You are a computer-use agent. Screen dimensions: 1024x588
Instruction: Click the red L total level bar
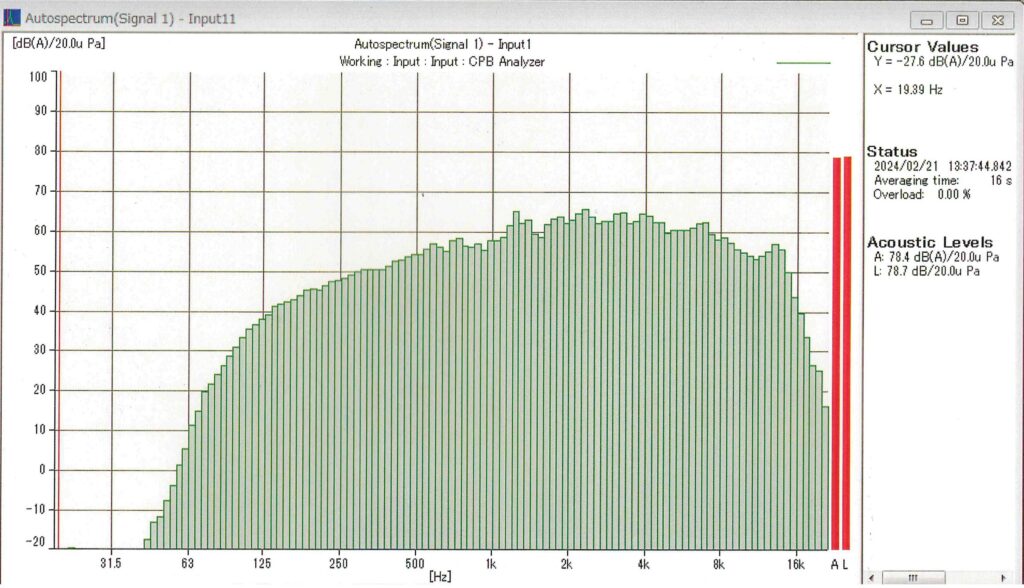pos(846,353)
